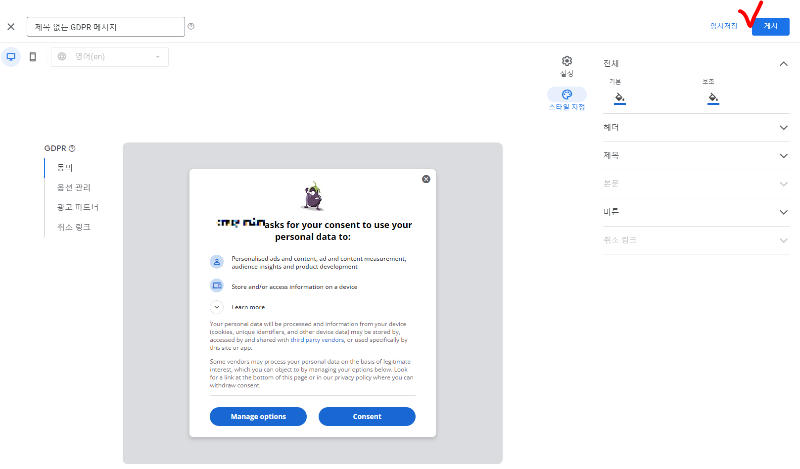The width and height of the screenshot is (800, 469).
Task: Select the 옵션 관리 sidebar page
Action: click(x=74, y=187)
